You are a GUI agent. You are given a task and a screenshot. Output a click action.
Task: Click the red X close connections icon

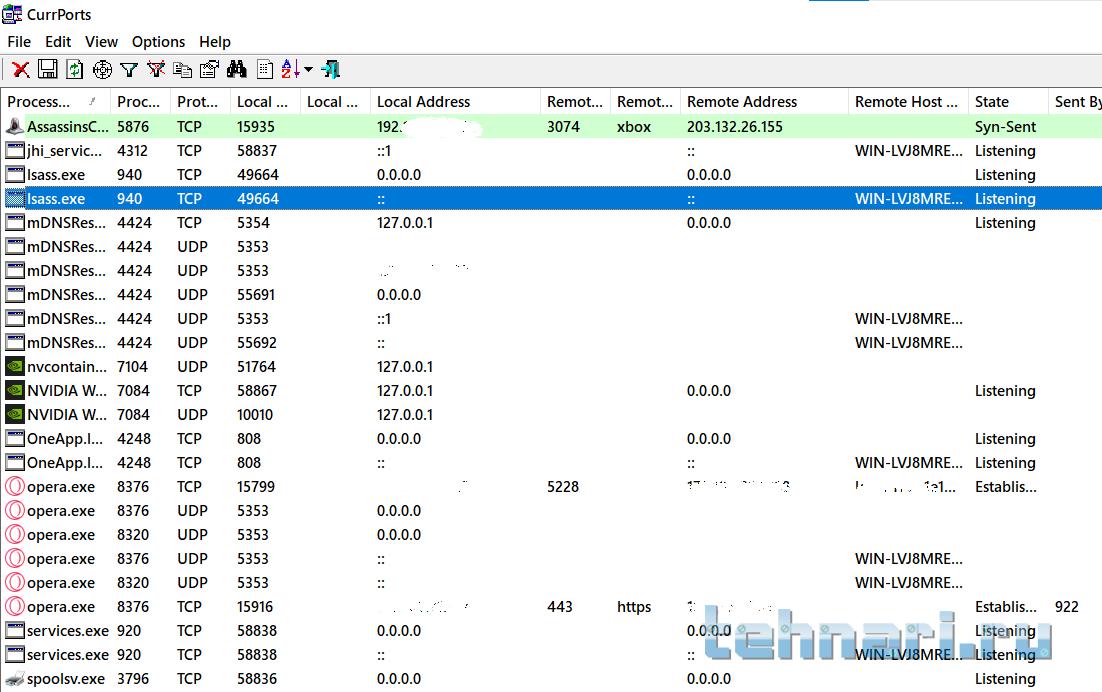point(20,70)
